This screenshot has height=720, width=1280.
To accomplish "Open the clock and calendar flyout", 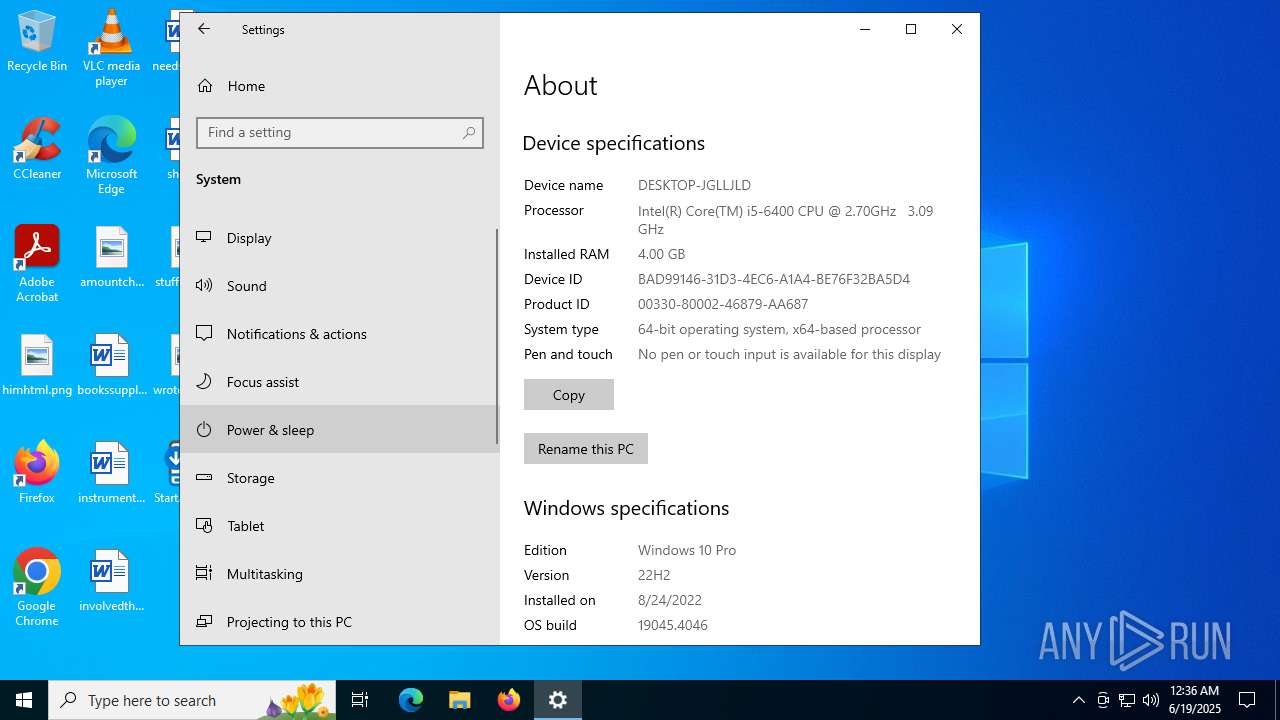I will tap(1195, 700).
